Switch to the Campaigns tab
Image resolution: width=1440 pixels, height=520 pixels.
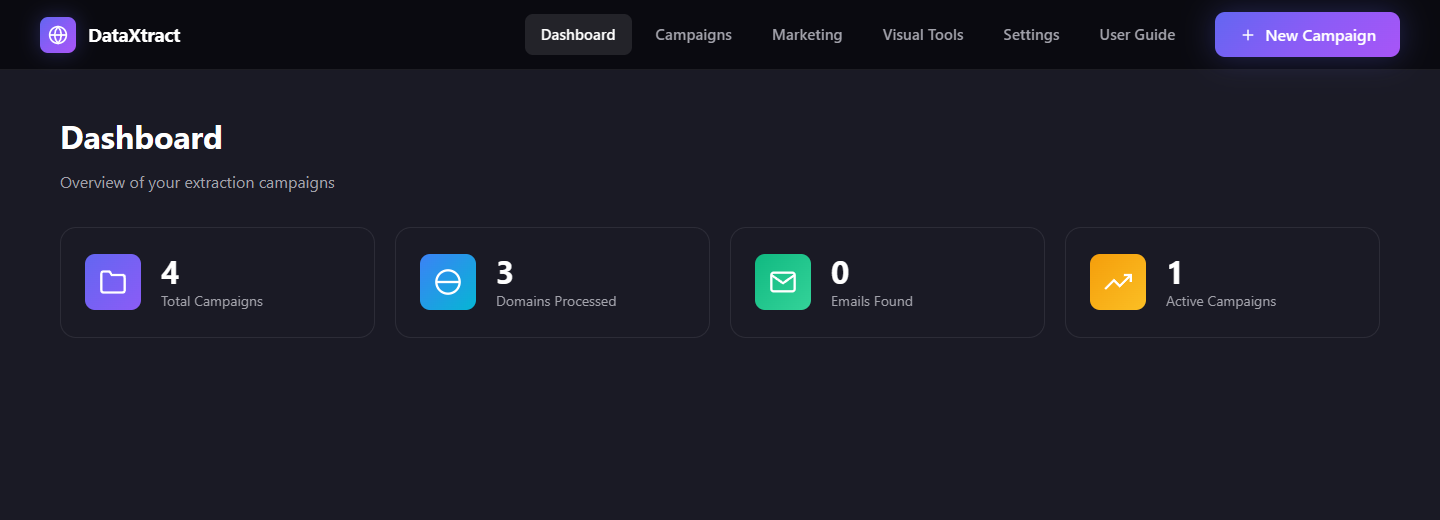click(693, 35)
